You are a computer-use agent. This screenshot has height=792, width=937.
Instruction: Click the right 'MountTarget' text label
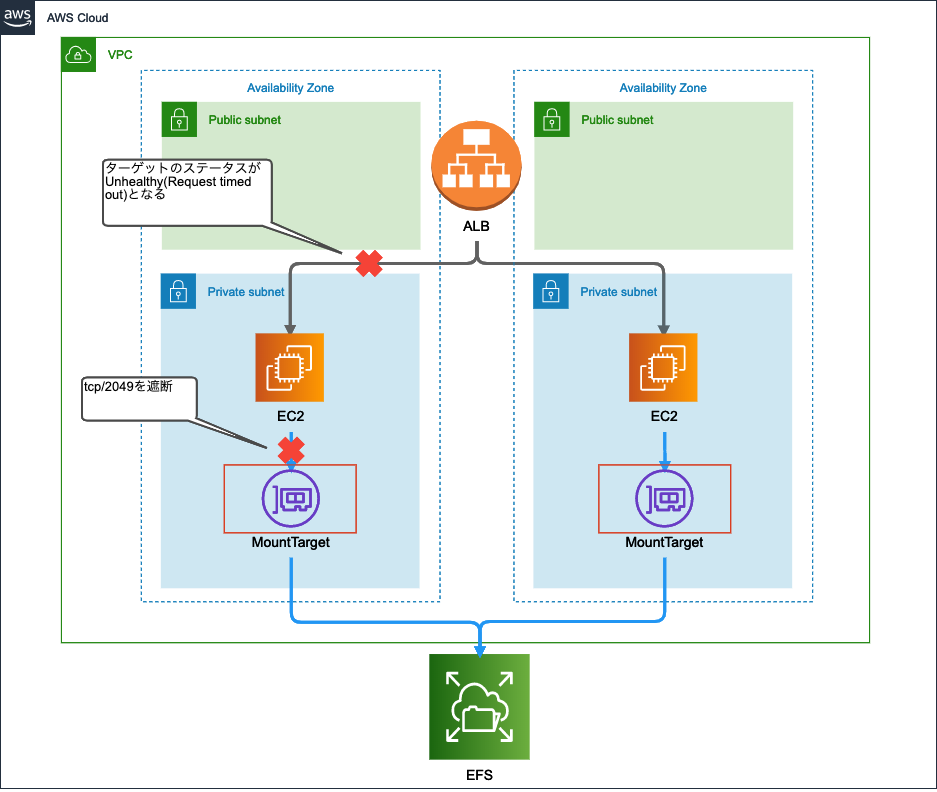[664, 543]
